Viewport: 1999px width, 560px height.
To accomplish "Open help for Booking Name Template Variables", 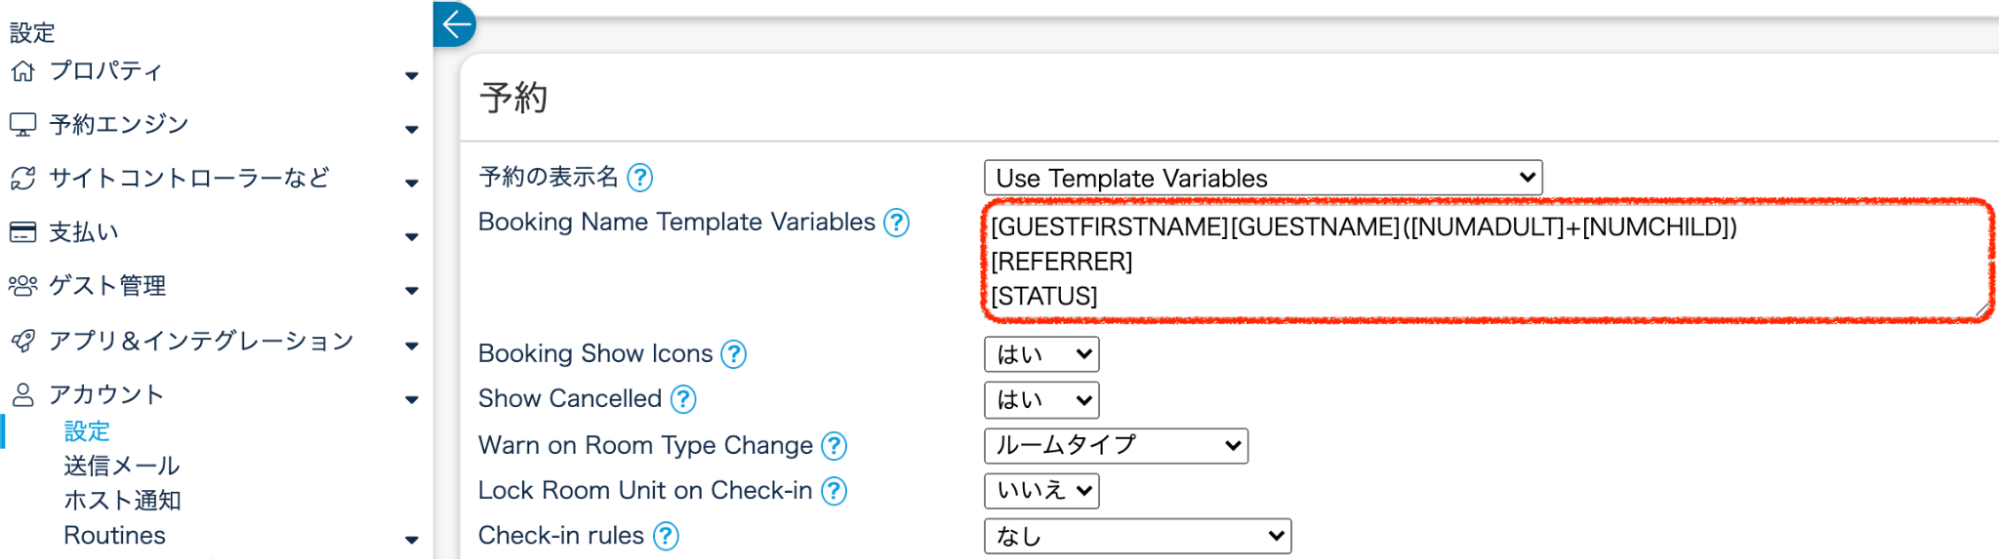I will [896, 222].
